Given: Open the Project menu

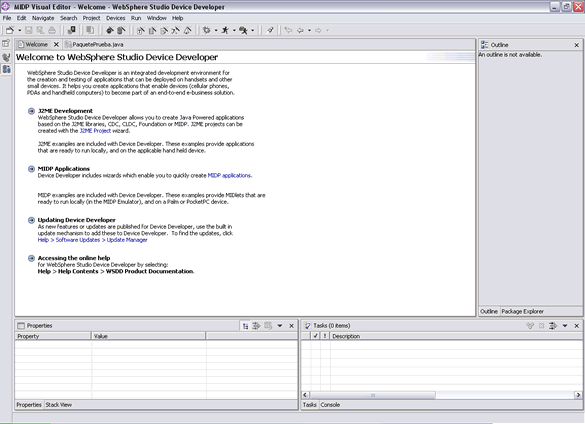Looking at the screenshot, I should (x=91, y=18).
